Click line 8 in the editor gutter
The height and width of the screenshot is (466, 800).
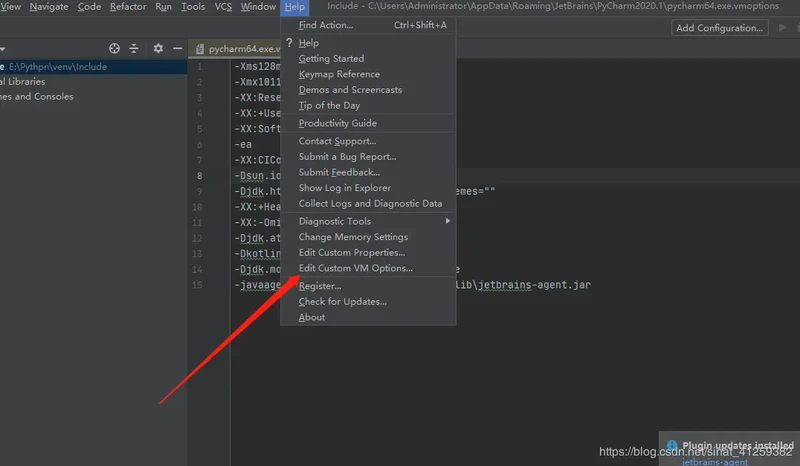199,176
